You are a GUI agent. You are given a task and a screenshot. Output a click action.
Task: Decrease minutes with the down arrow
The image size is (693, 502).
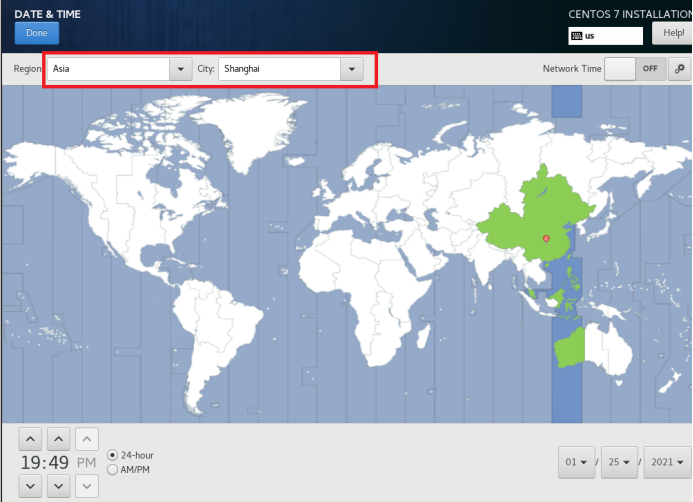[58, 486]
